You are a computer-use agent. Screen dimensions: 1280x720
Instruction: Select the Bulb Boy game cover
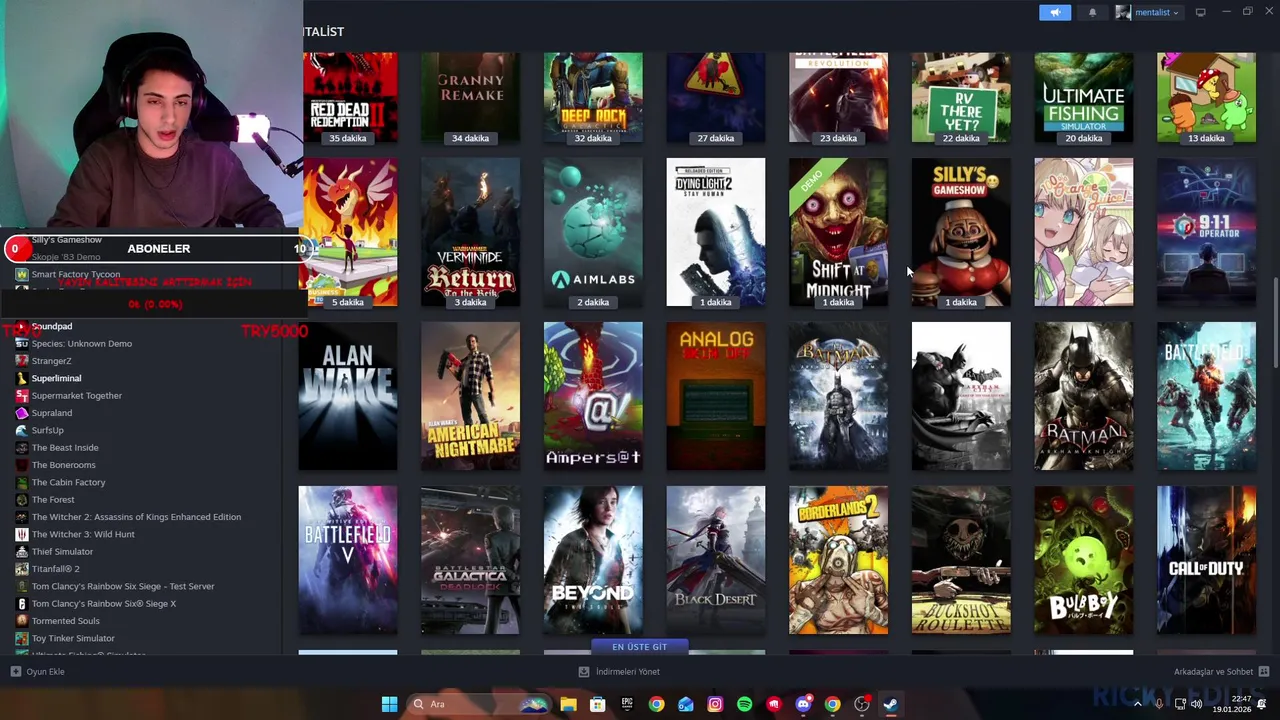tap(1084, 560)
